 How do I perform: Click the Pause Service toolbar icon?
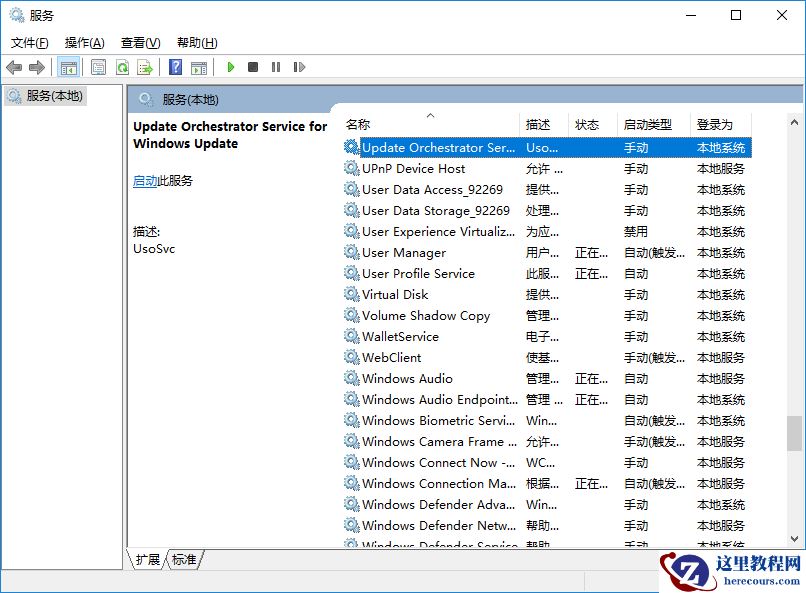pyautogui.click(x=277, y=67)
